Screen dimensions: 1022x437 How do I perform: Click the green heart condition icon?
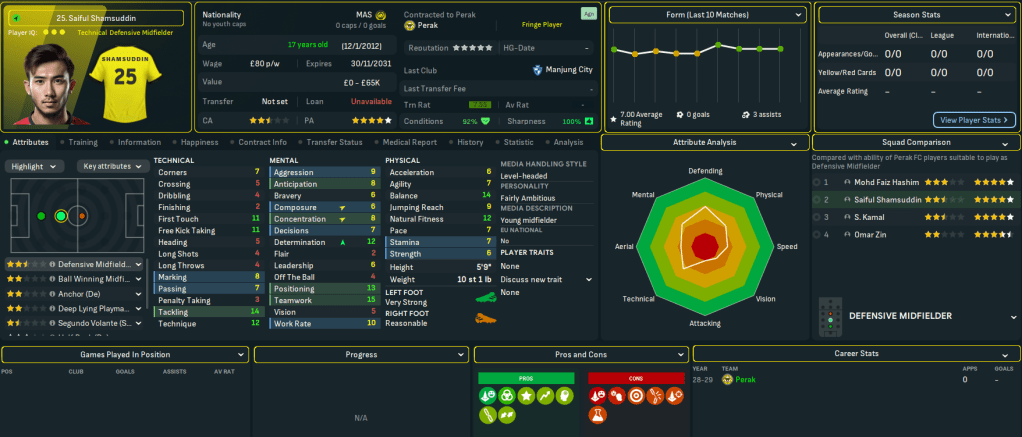pos(486,121)
